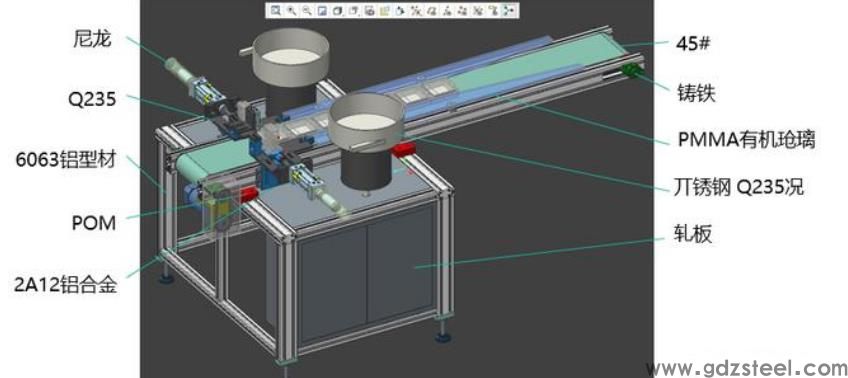
Task: Click the last icon in view toolbar
Action: point(509,10)
